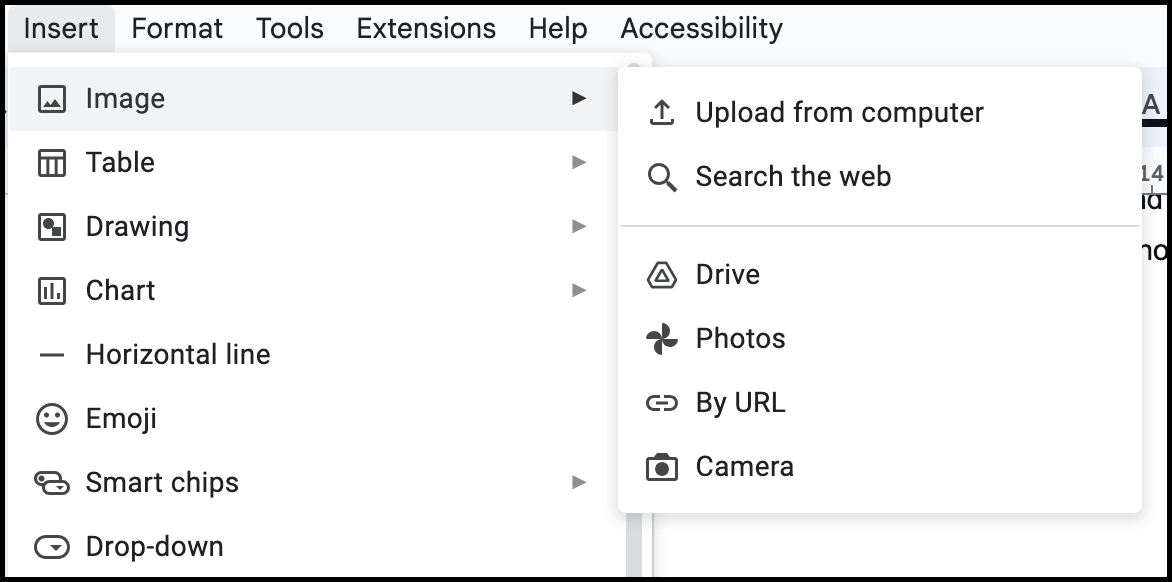Click the Camera icon
1172x582 pixels.
pos(661,467)
